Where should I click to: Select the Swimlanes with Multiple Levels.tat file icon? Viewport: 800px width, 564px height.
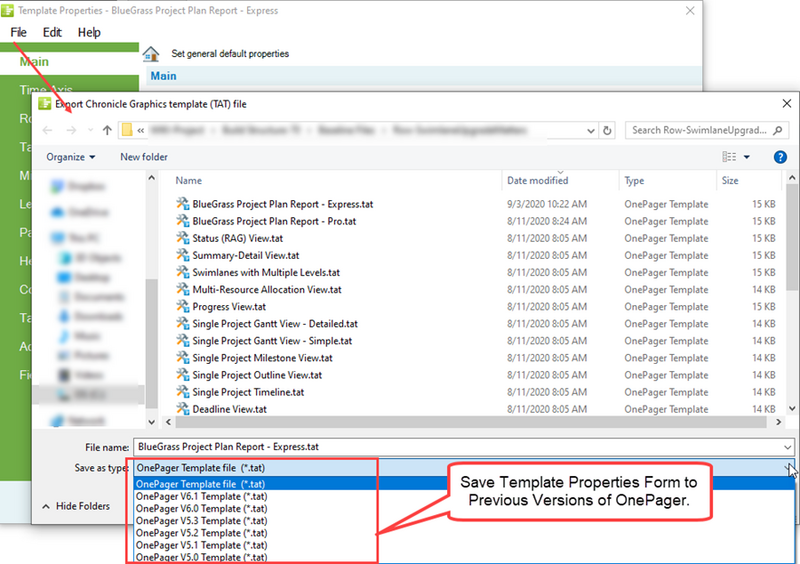(183, 272)
